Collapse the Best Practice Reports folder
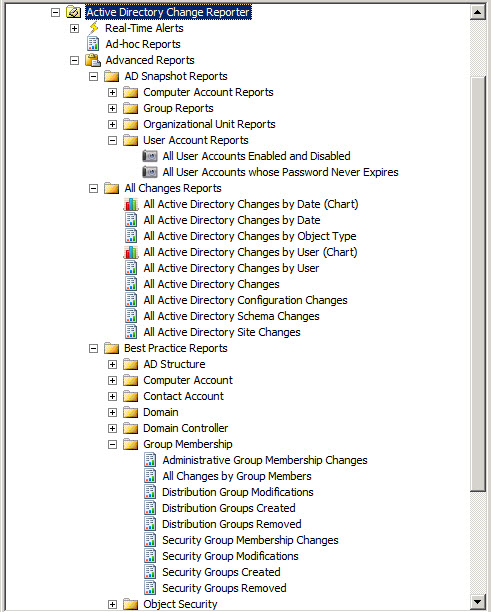Screen dimensions: 491x612 [x=93, y=349]
